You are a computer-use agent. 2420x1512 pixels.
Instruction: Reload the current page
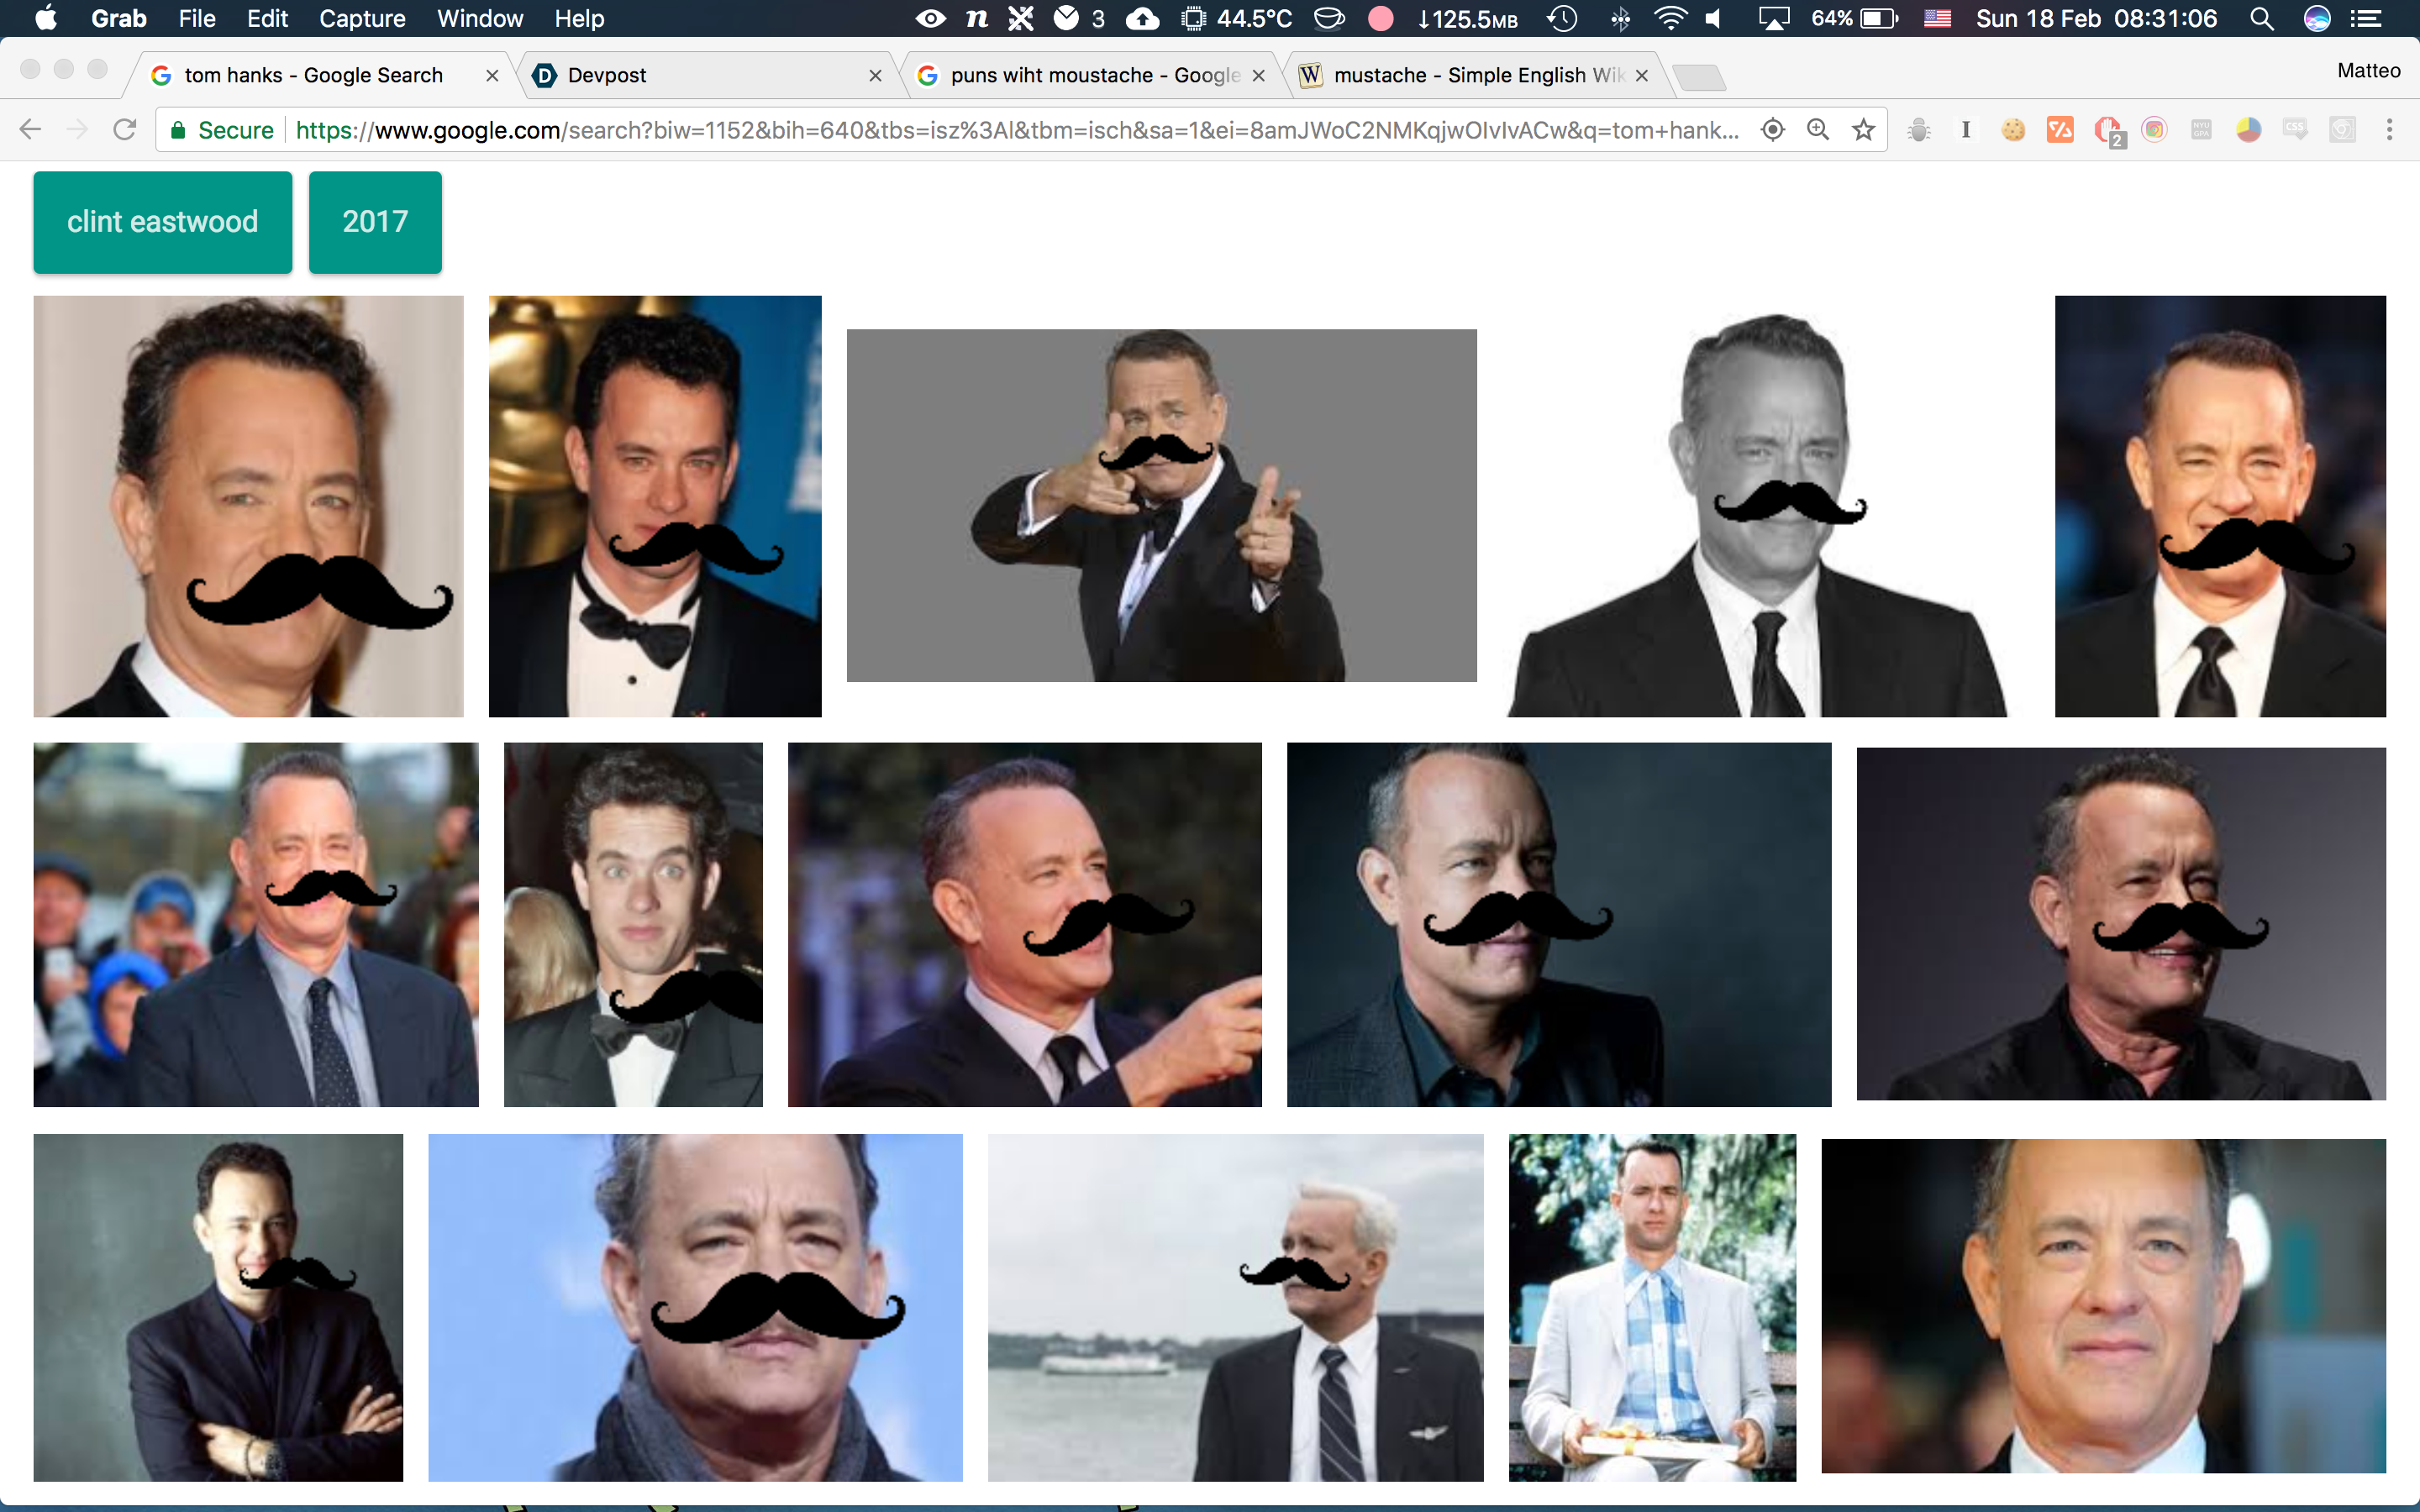pos(124,130)
